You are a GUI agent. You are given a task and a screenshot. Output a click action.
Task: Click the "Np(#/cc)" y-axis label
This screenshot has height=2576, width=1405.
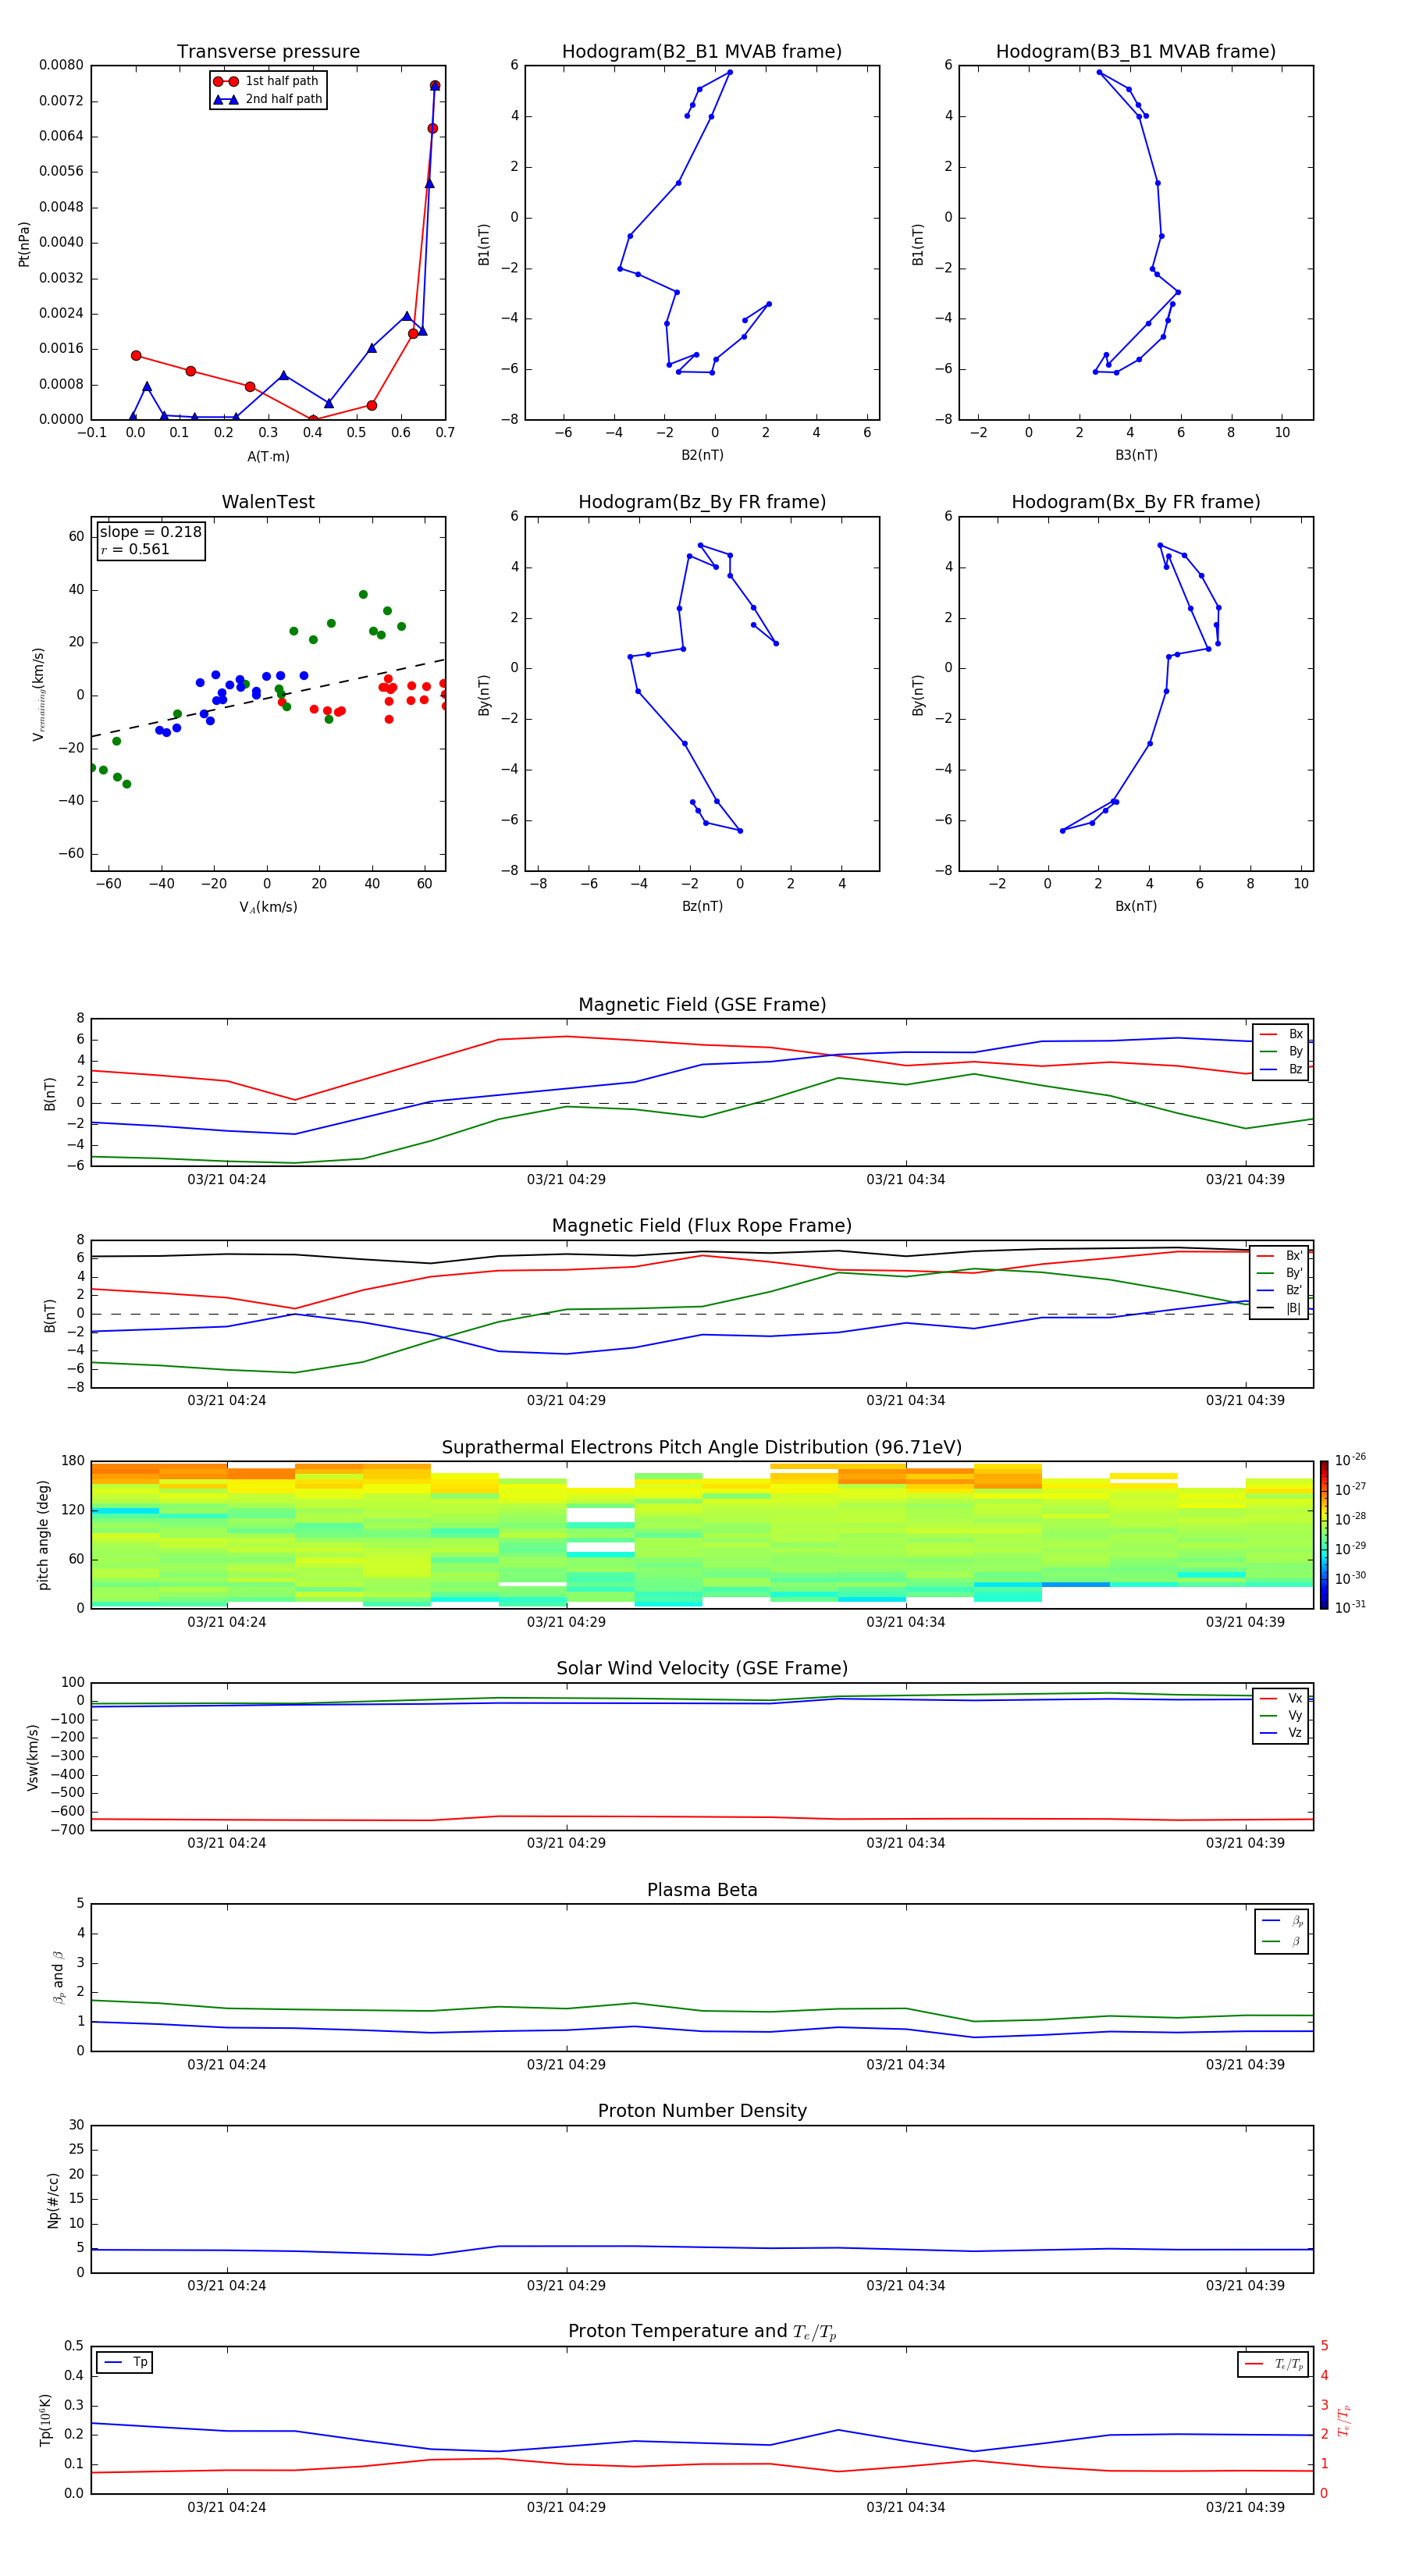pyautogui.click(x=53, y=2200)
